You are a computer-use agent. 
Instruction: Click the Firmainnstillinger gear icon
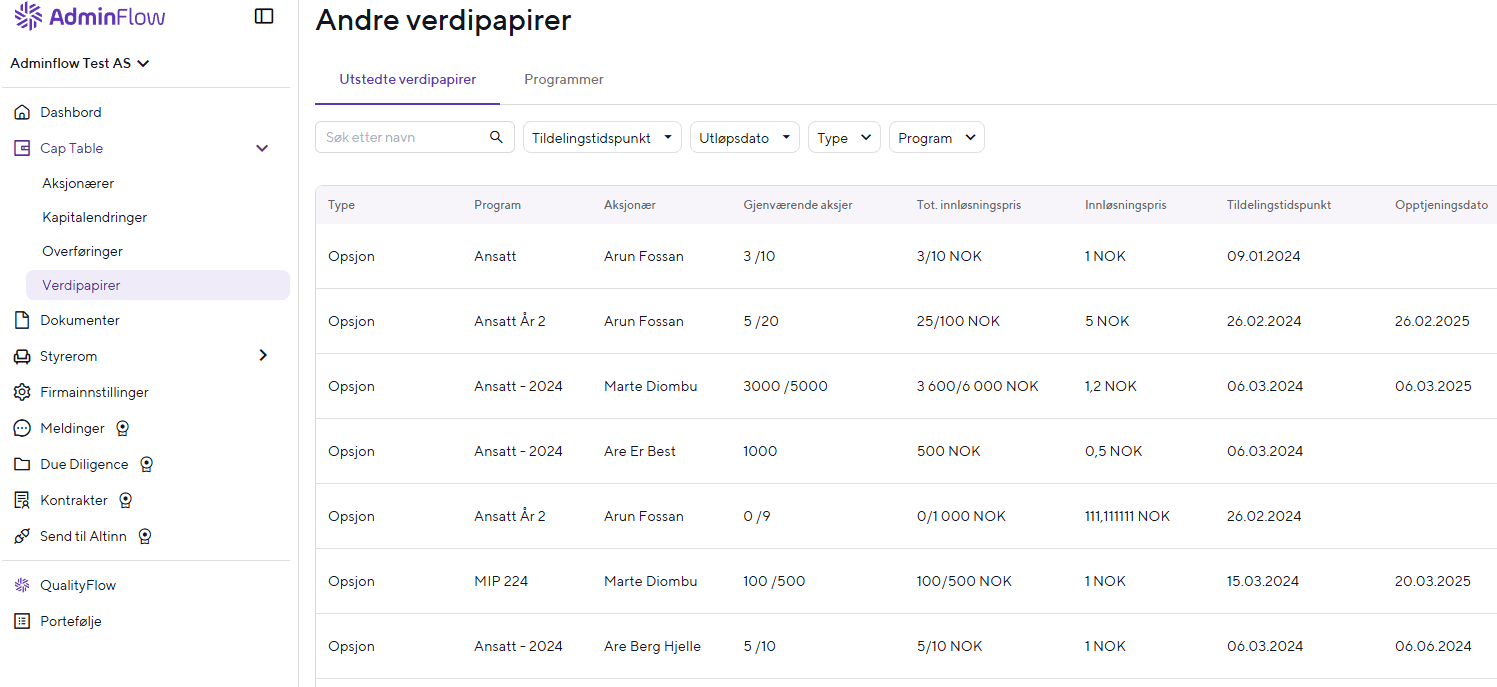[x=22, y=392]
